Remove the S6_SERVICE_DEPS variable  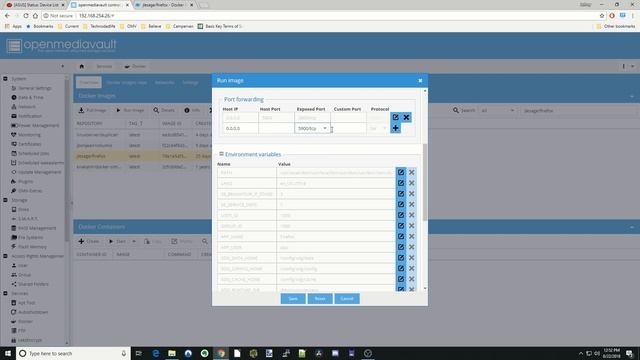point(411,204)
